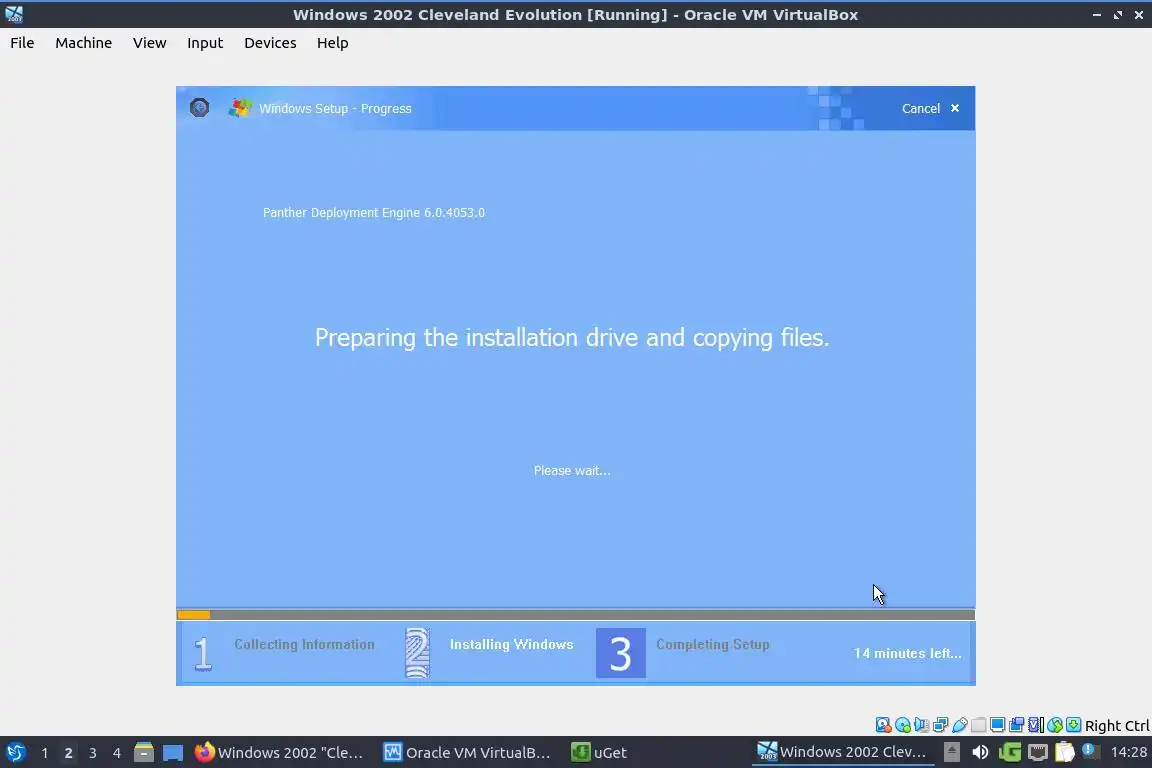The height and width of the screenshot is (768, 1152).
Task: Switch to workspace 4
Action: coord(117,753)
